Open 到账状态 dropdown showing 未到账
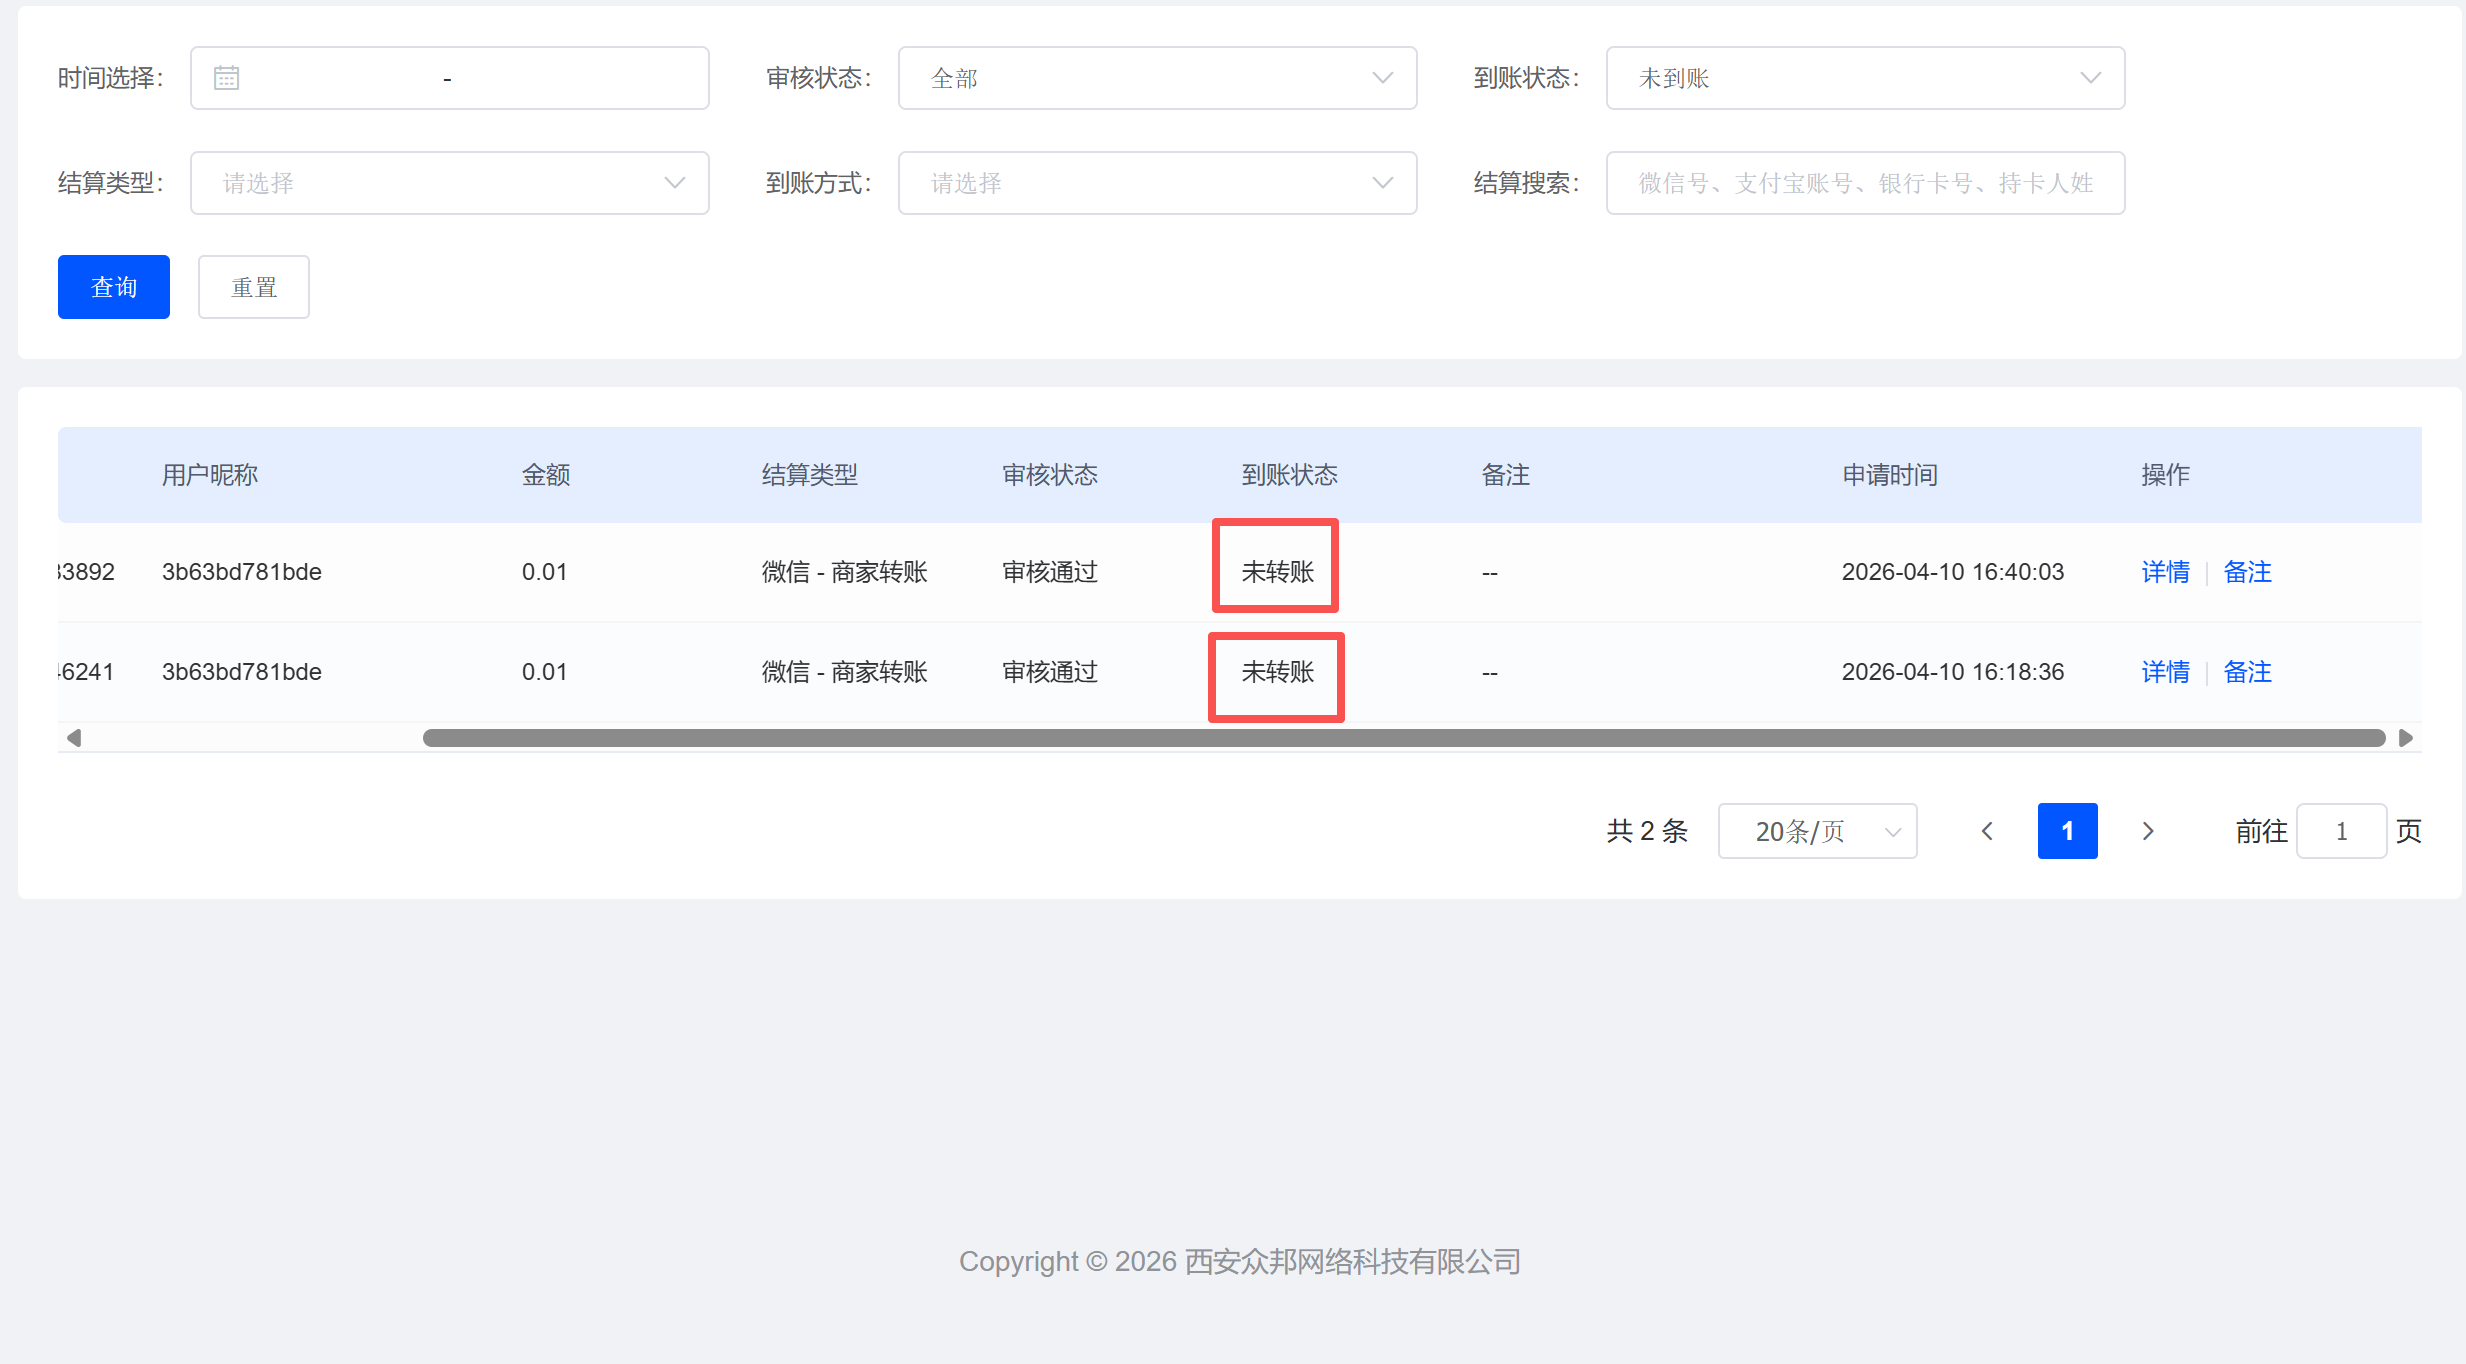The height and width of the screenshot is (1364, 2466). point(1865,78)
